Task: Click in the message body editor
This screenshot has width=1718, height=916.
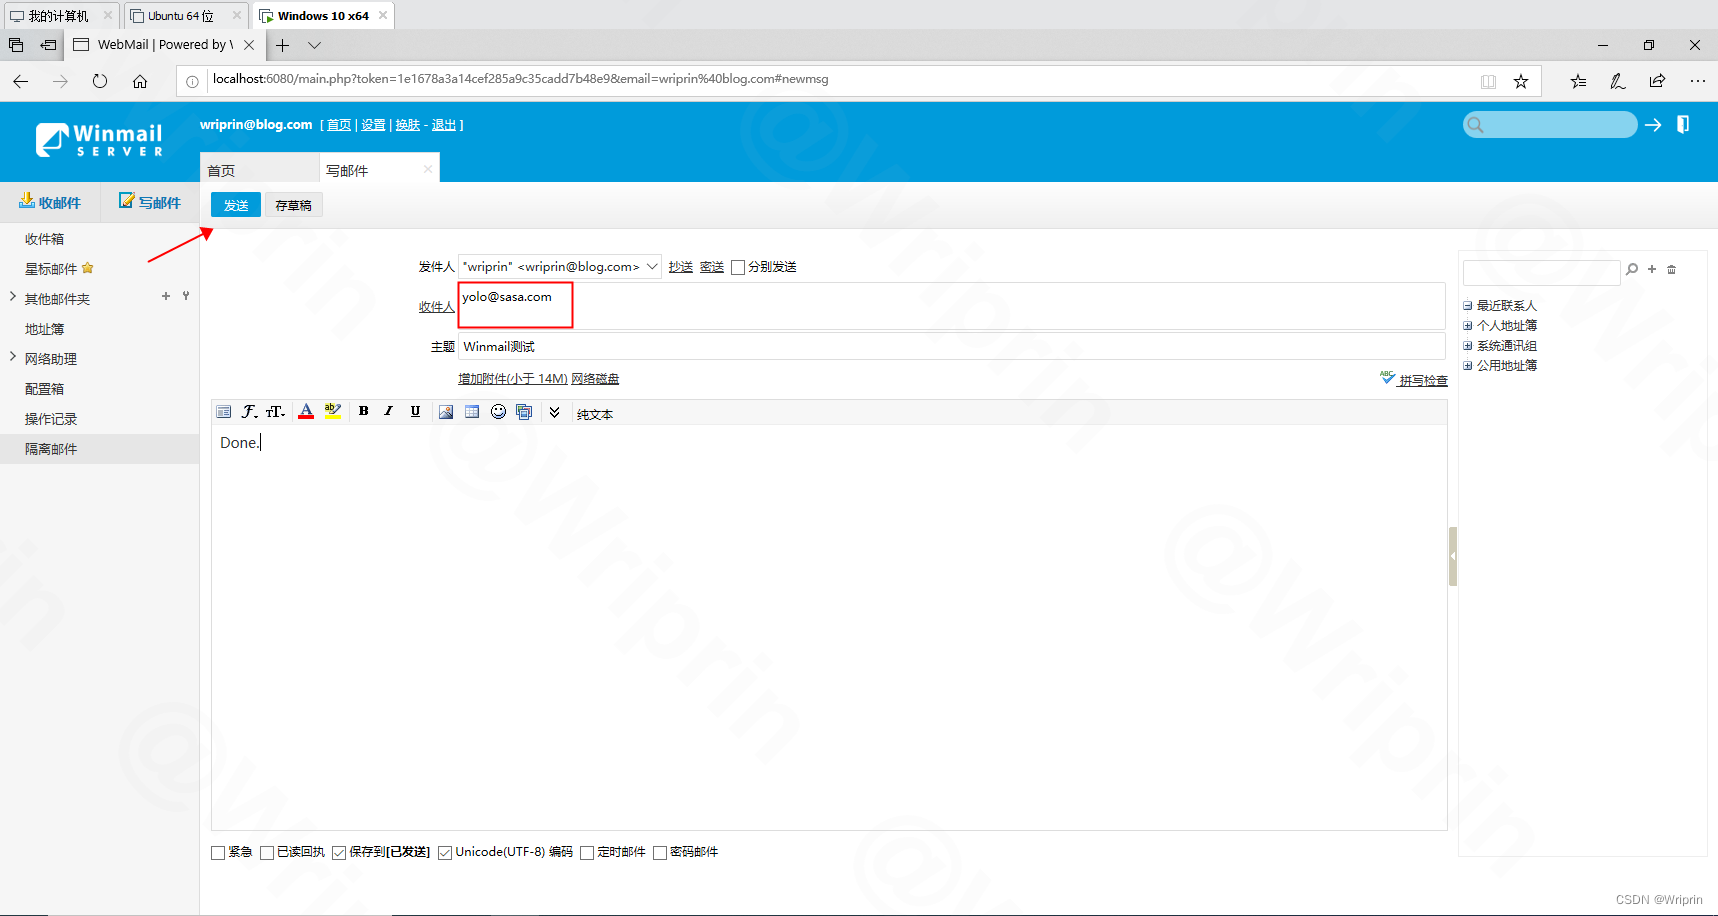Action: pyautogui.click(x=829, y=627)
